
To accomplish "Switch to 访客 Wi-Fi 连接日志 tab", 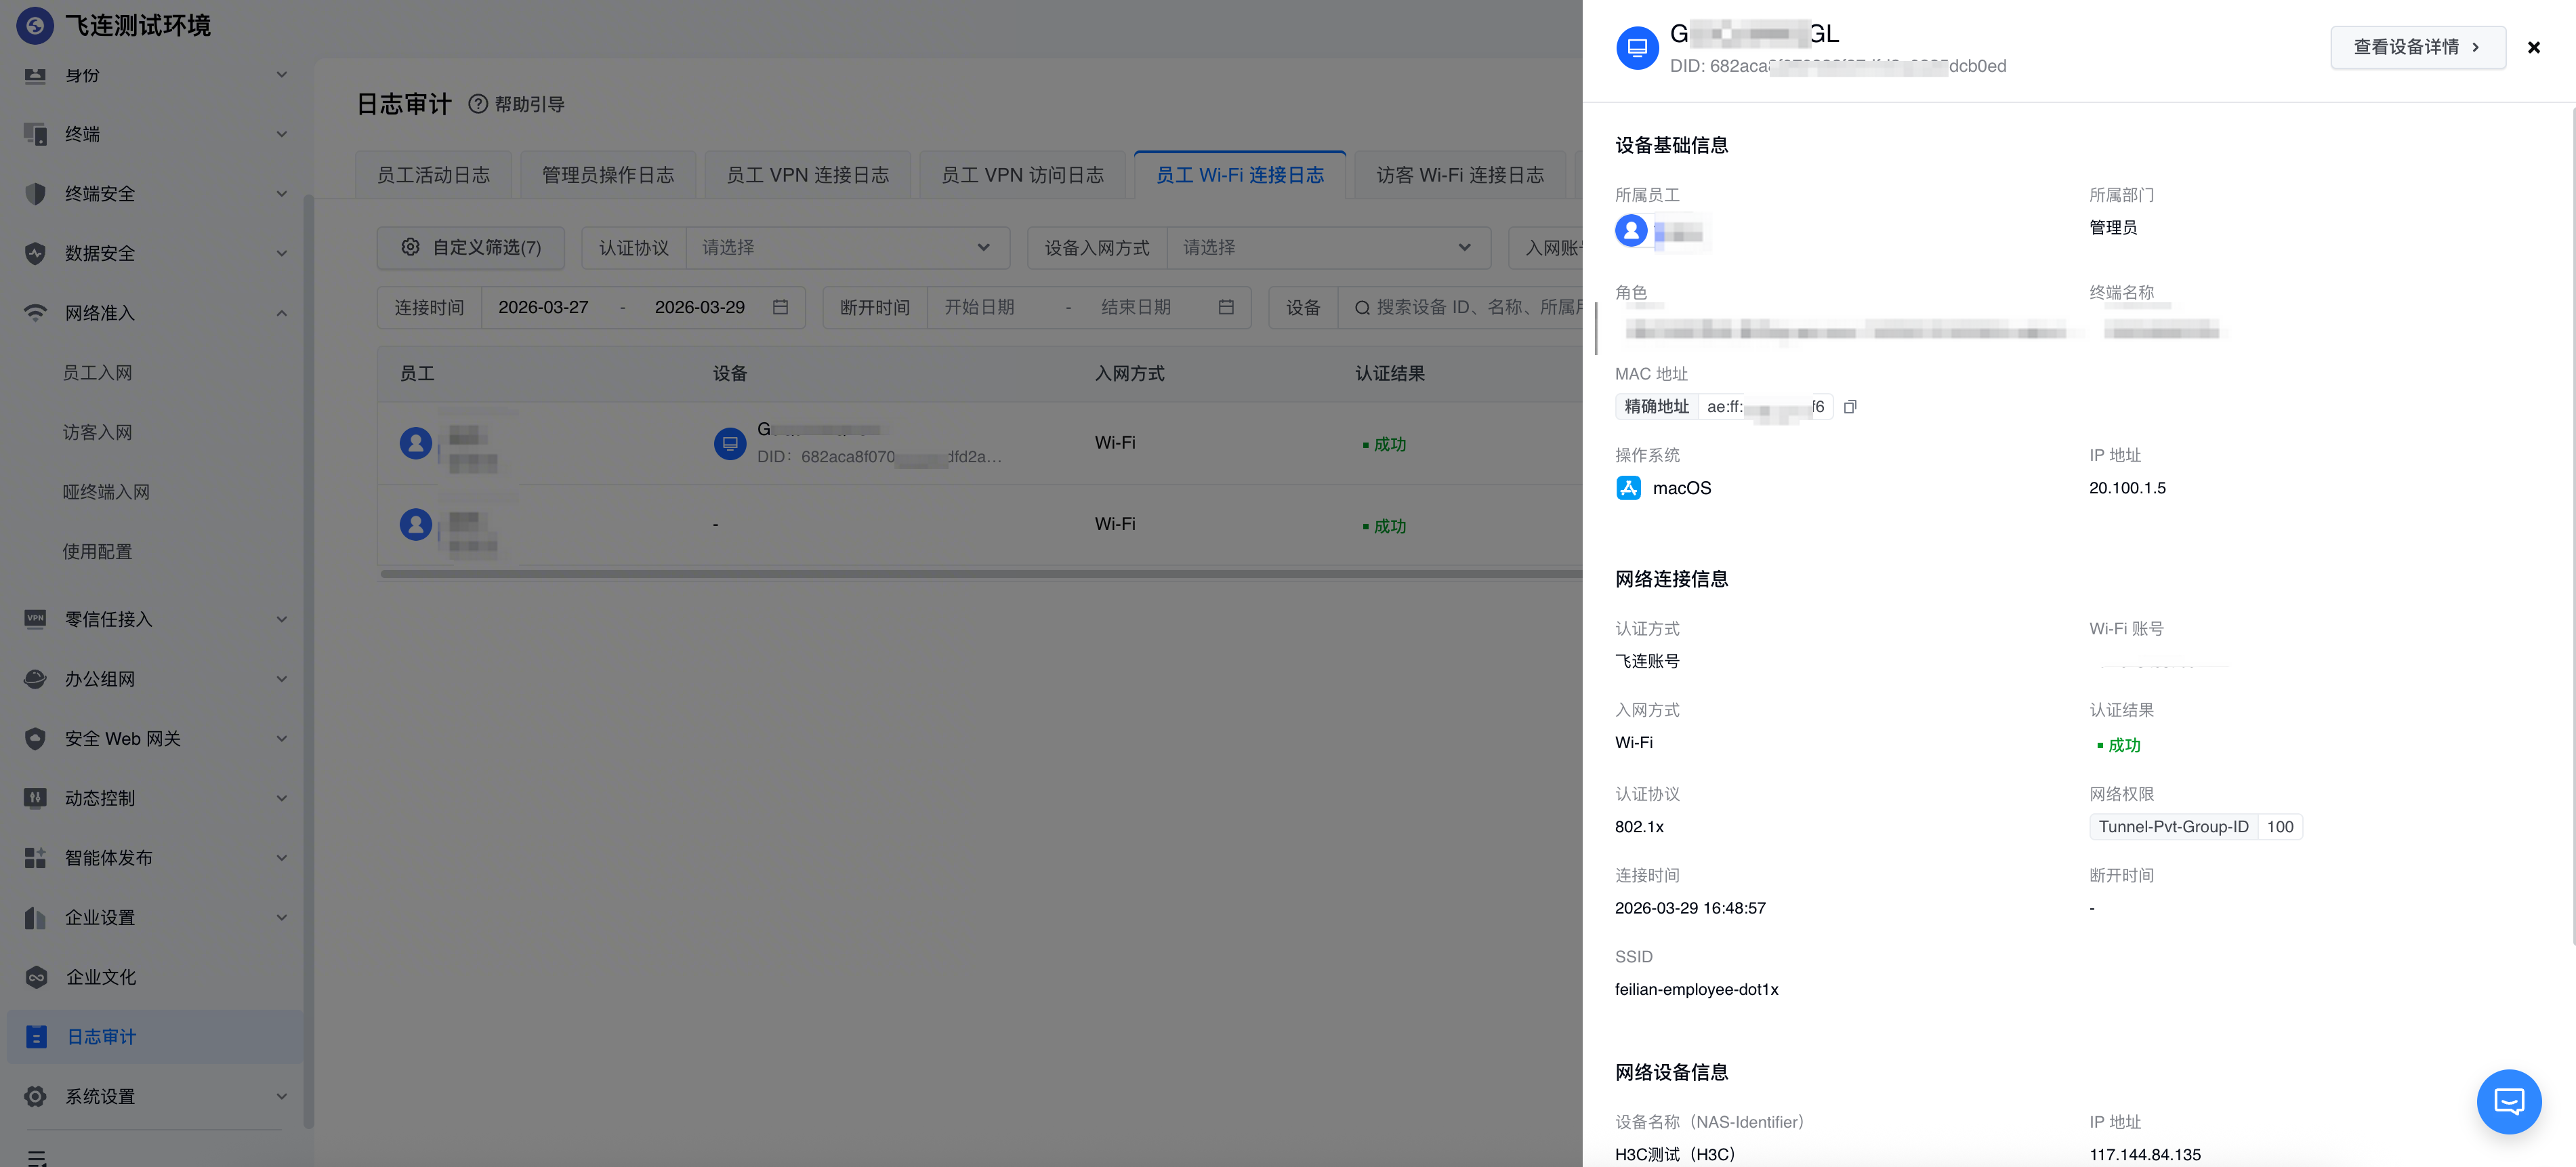I will tap(1459, 175).
